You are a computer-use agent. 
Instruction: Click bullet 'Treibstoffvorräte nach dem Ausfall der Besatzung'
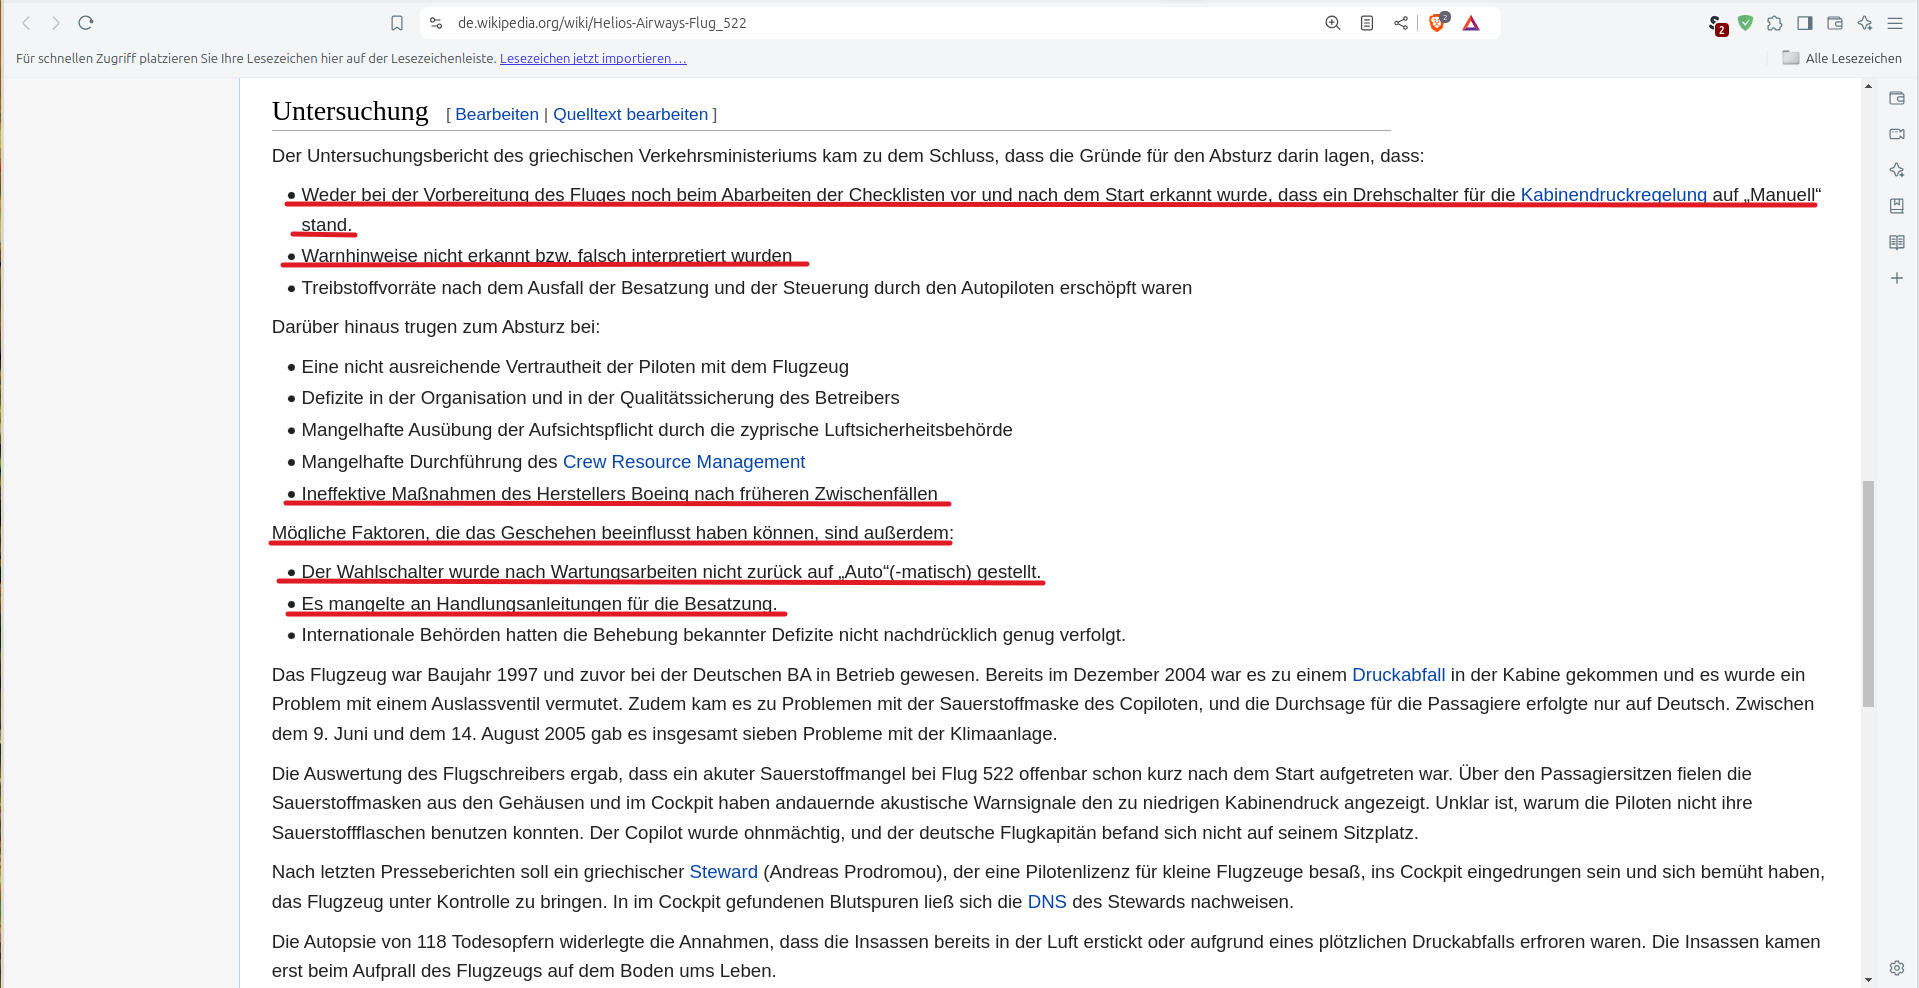point(746,288)
